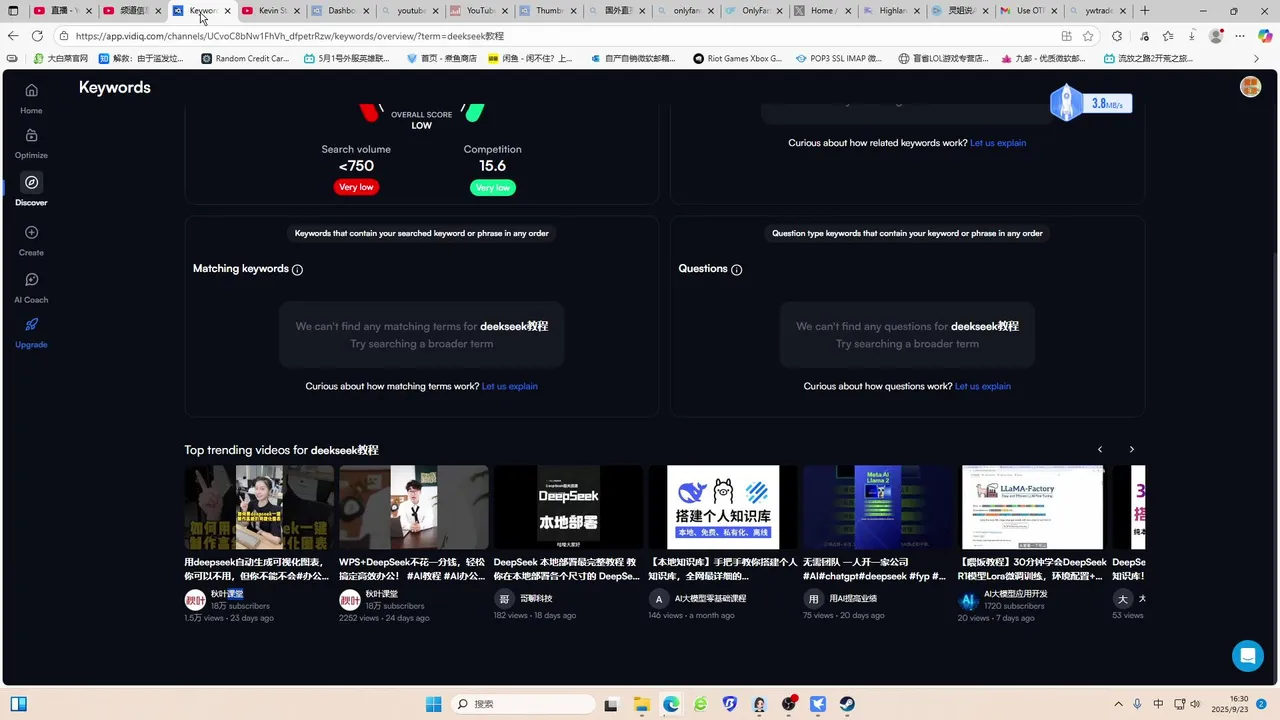Click the green "Very low" competition badge

(x=493, y=187)
